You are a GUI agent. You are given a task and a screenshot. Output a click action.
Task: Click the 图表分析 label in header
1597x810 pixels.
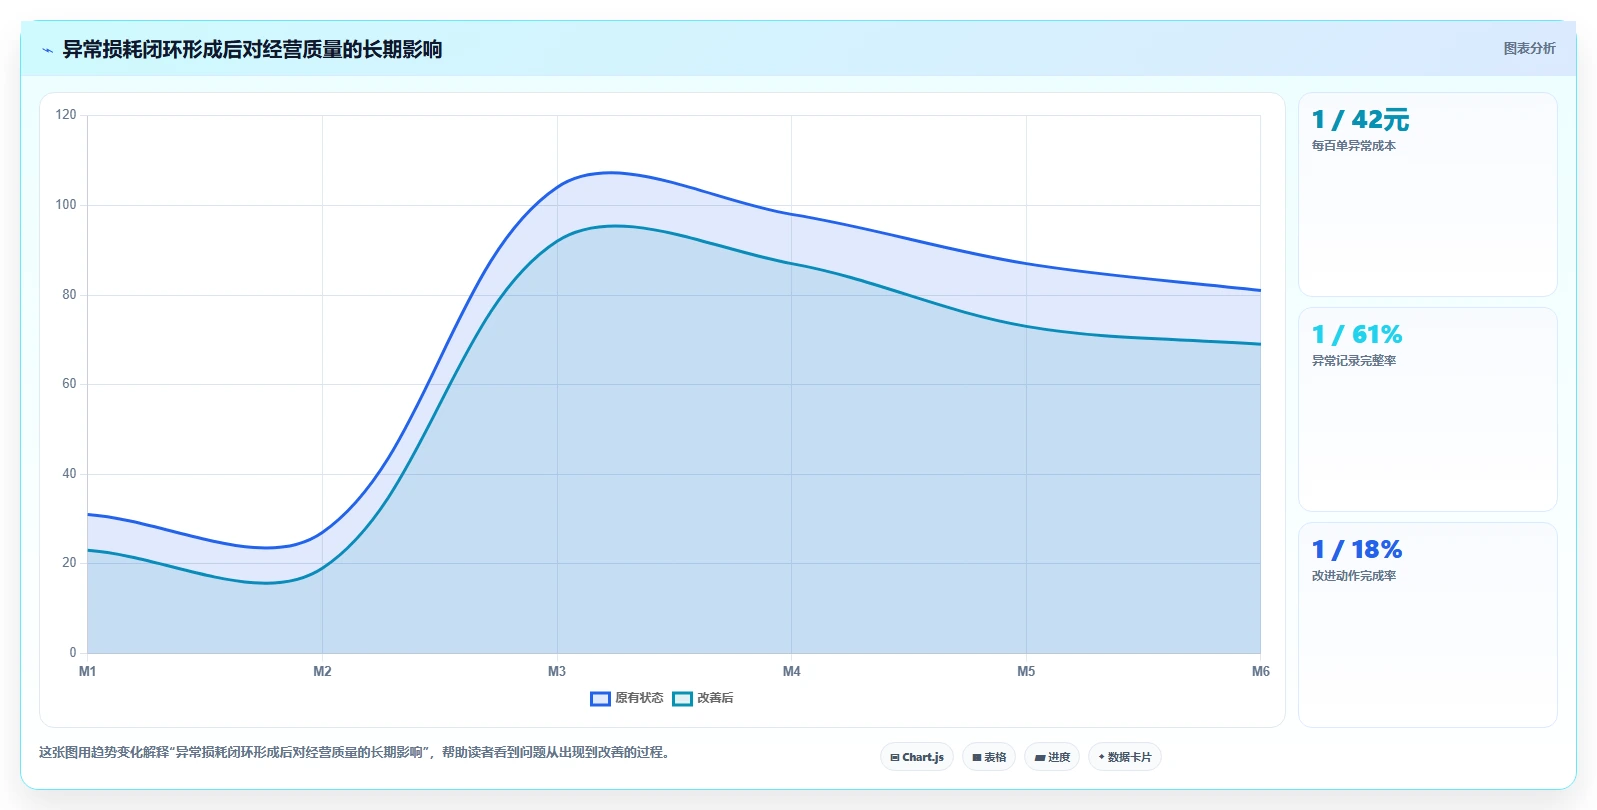(1529, 48)
